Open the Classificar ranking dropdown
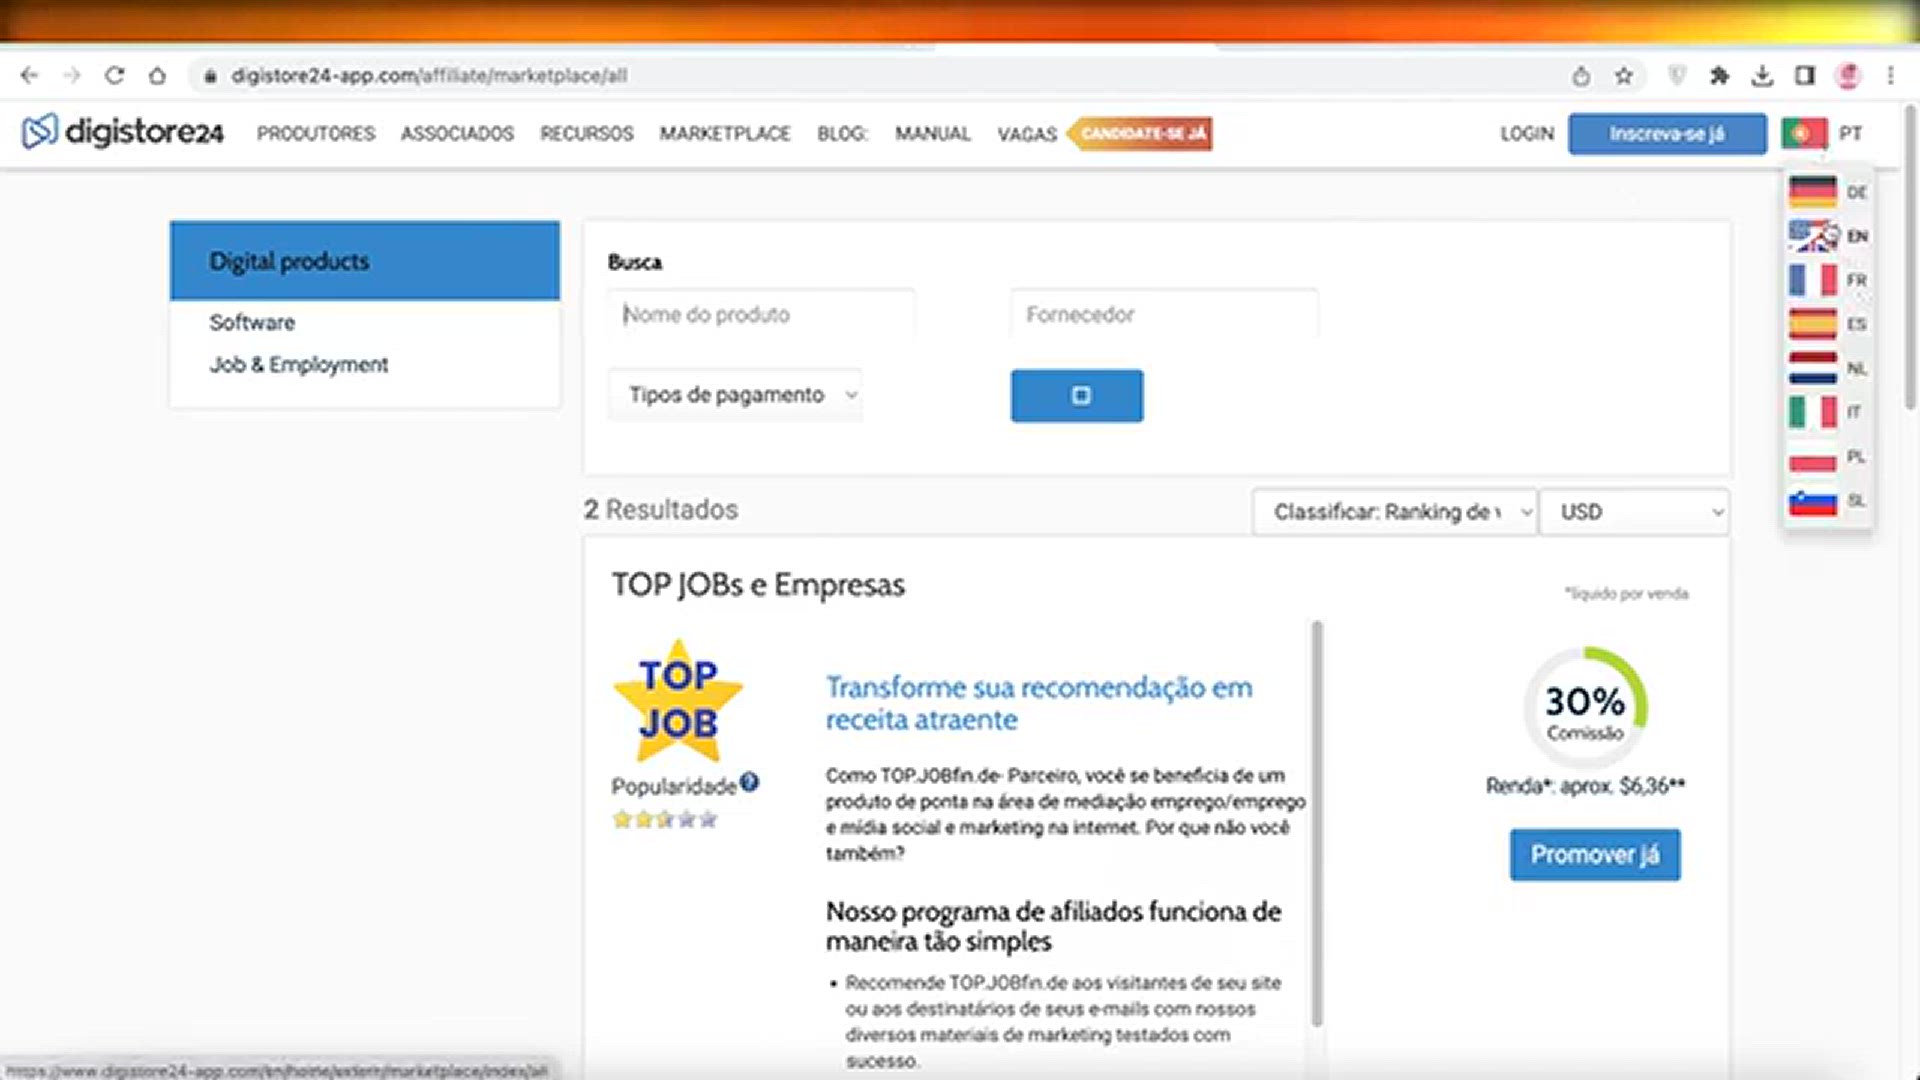 pyautogui.click(x=1394, y=512)
